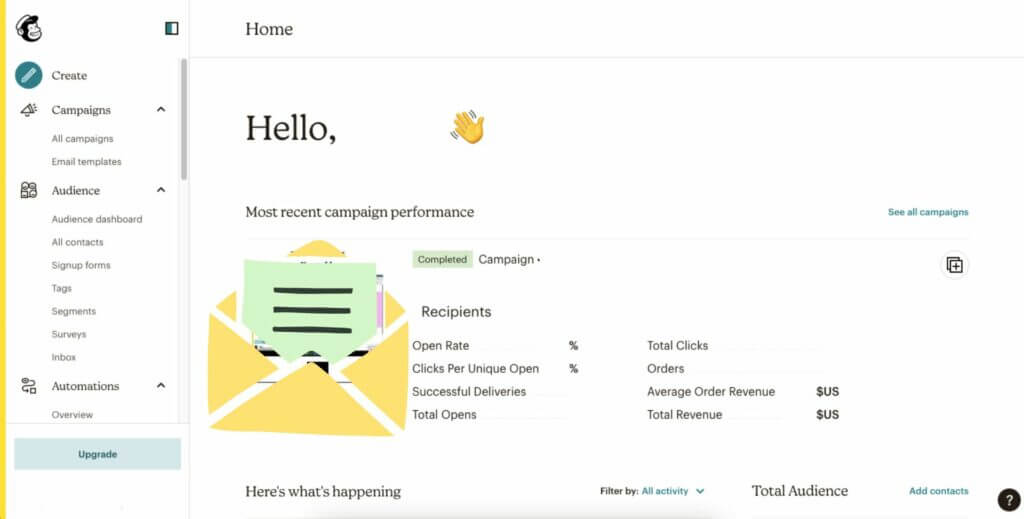Click the Create pencil icon
1024x519 pixels.
click(x=29, y=76)
